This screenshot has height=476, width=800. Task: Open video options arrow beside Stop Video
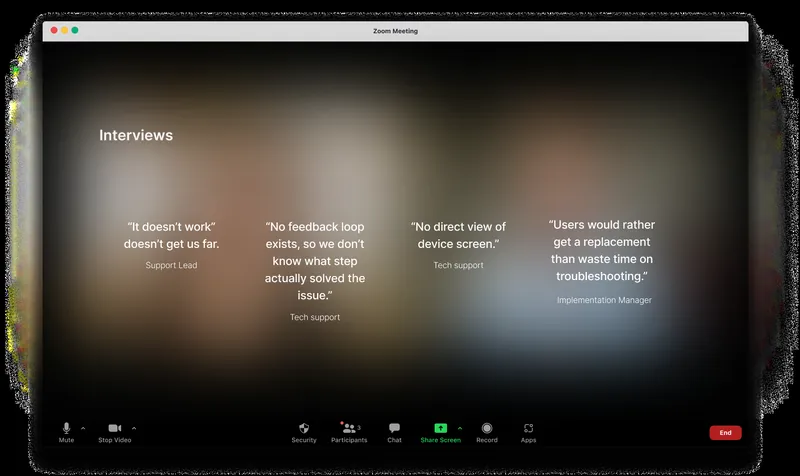[134, 428]
